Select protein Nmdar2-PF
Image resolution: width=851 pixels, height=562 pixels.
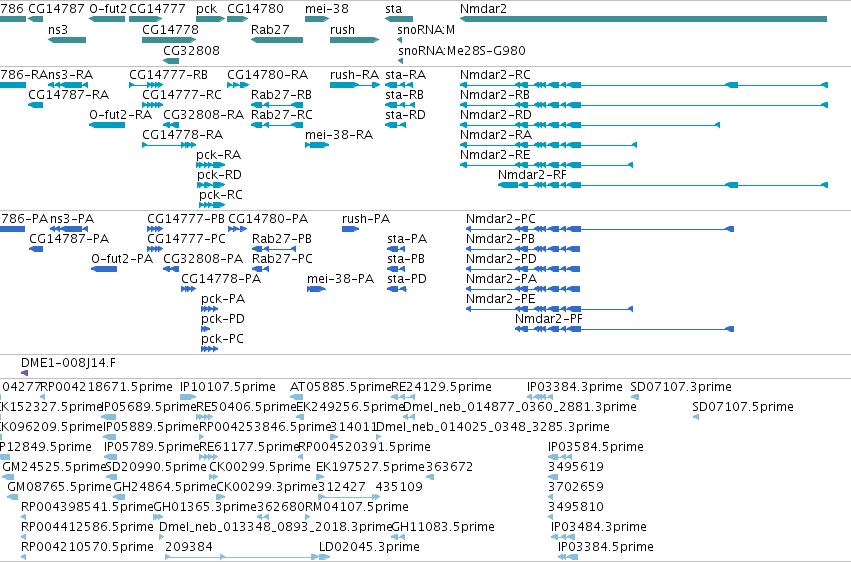[x=549, y=319]
